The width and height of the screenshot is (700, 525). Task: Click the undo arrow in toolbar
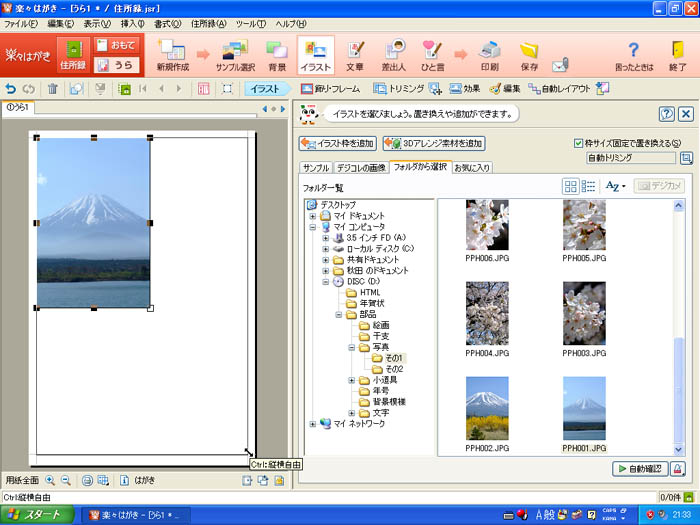(11, 89)
